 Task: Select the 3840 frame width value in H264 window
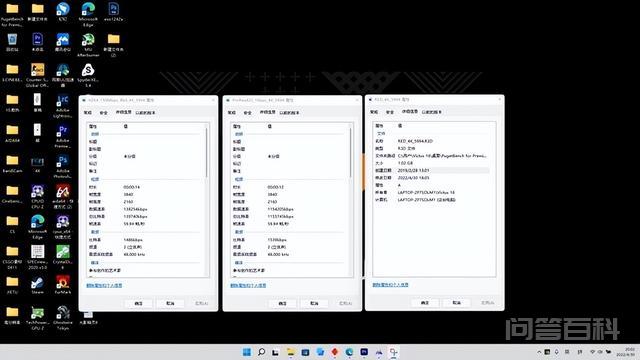point(128,194)
